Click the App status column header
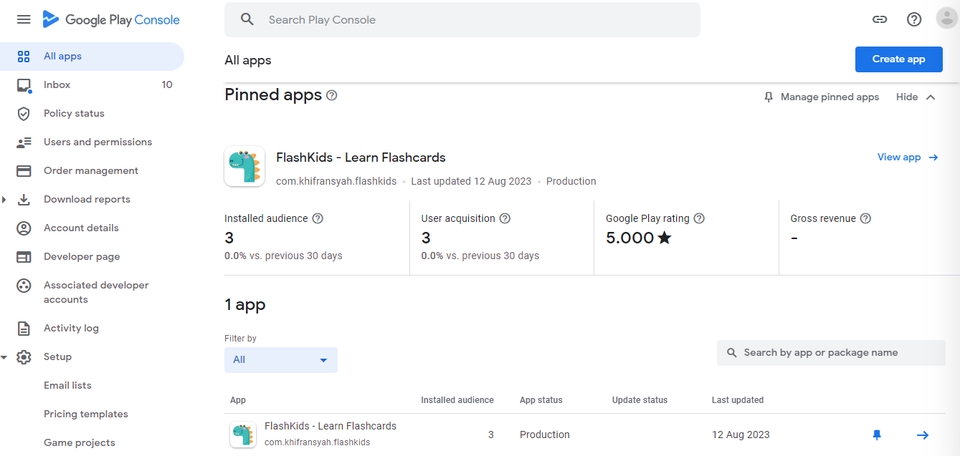This screenshot has height=456, width=960. 541,400
